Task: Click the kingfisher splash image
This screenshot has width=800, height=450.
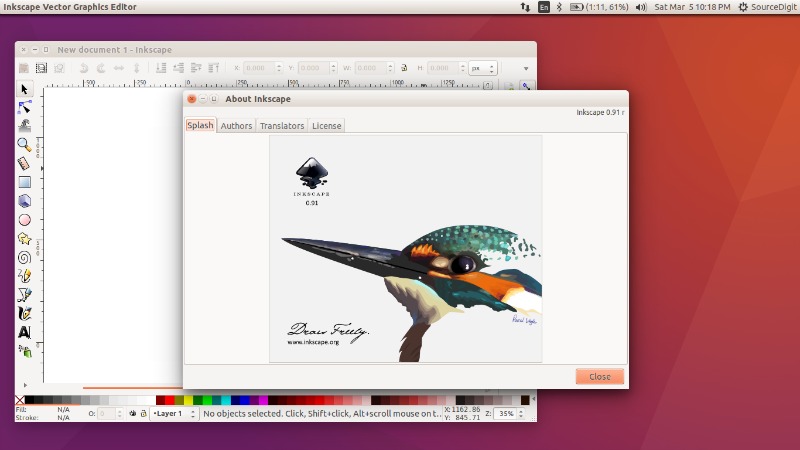Action: click(x=406, y=249)
